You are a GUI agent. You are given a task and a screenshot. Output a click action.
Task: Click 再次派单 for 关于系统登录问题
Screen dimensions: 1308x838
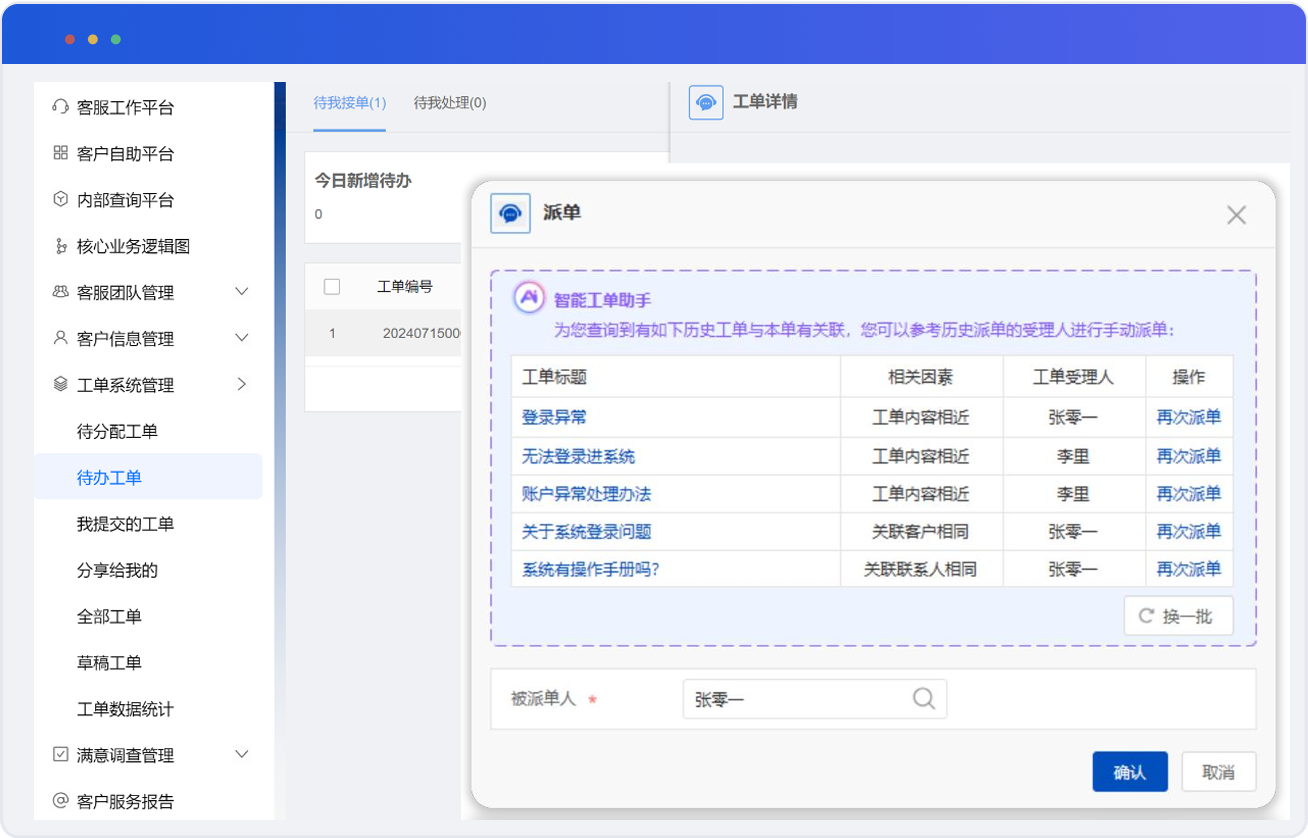[1189, 531]
